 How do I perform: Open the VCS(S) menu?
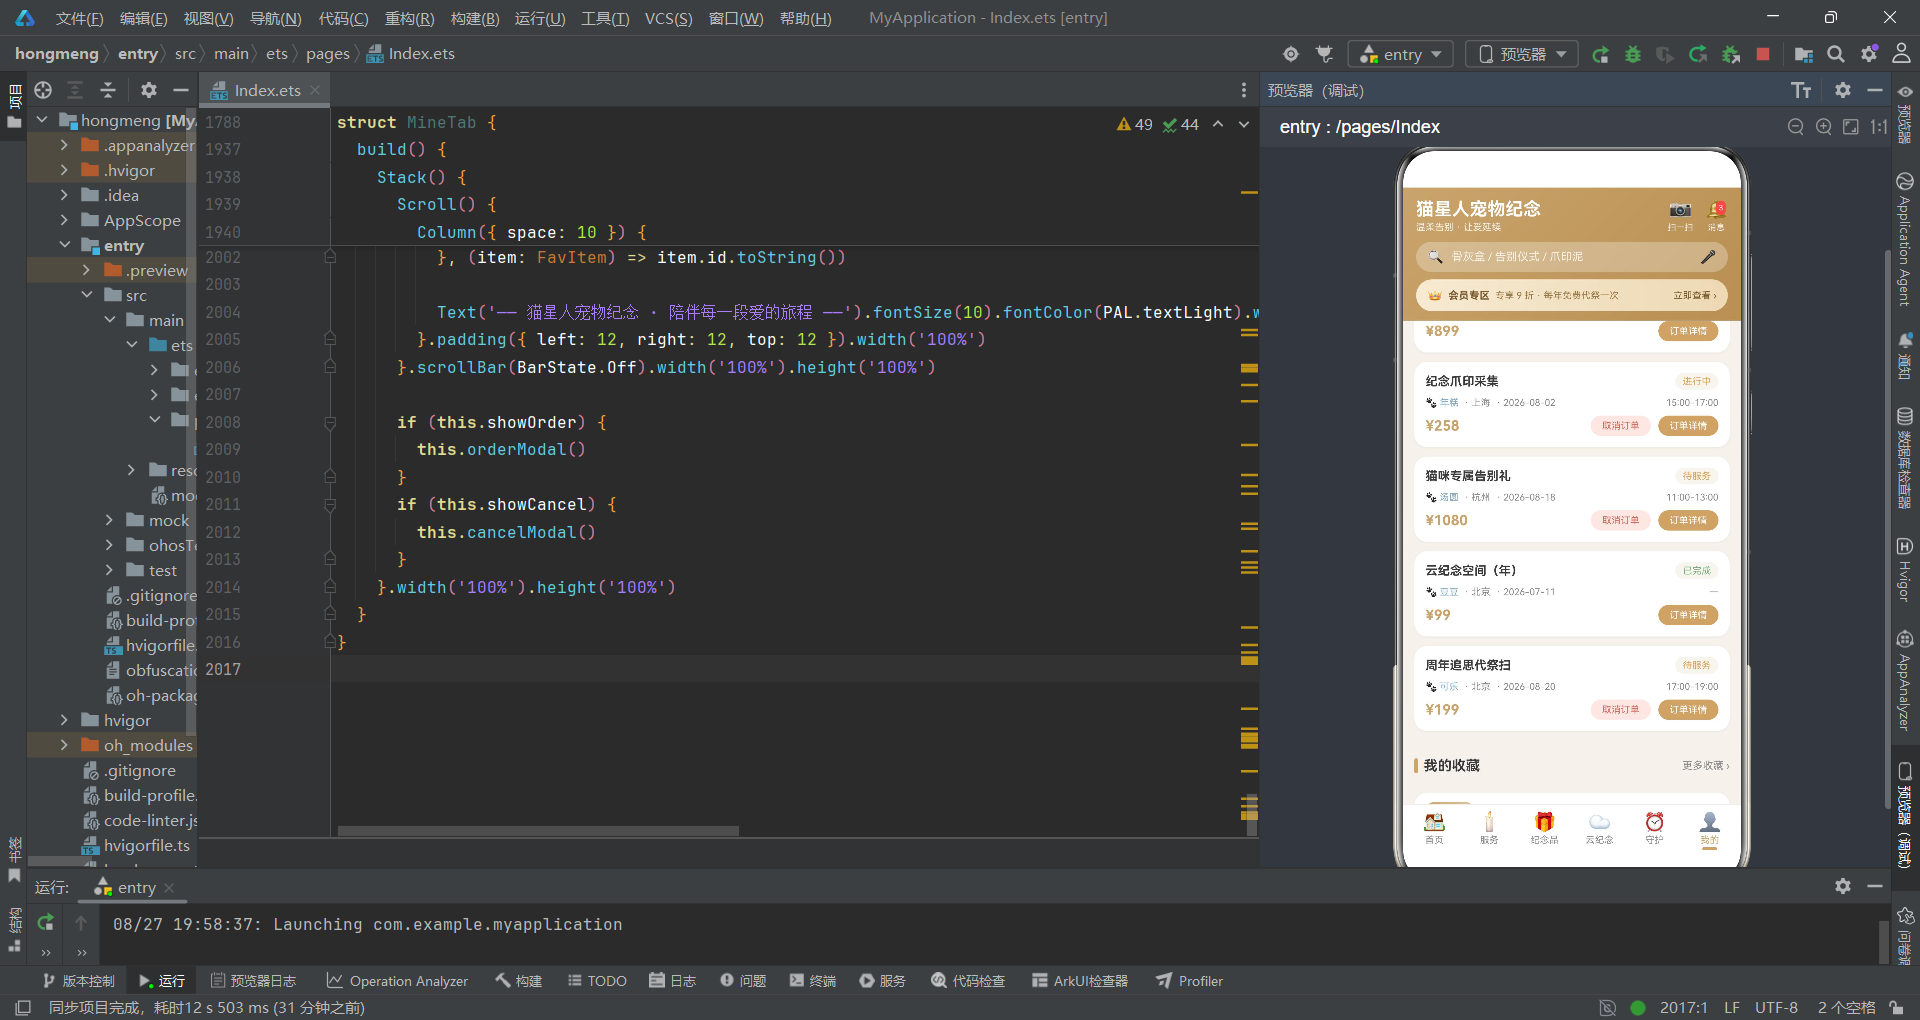click(x=668, y=18)
